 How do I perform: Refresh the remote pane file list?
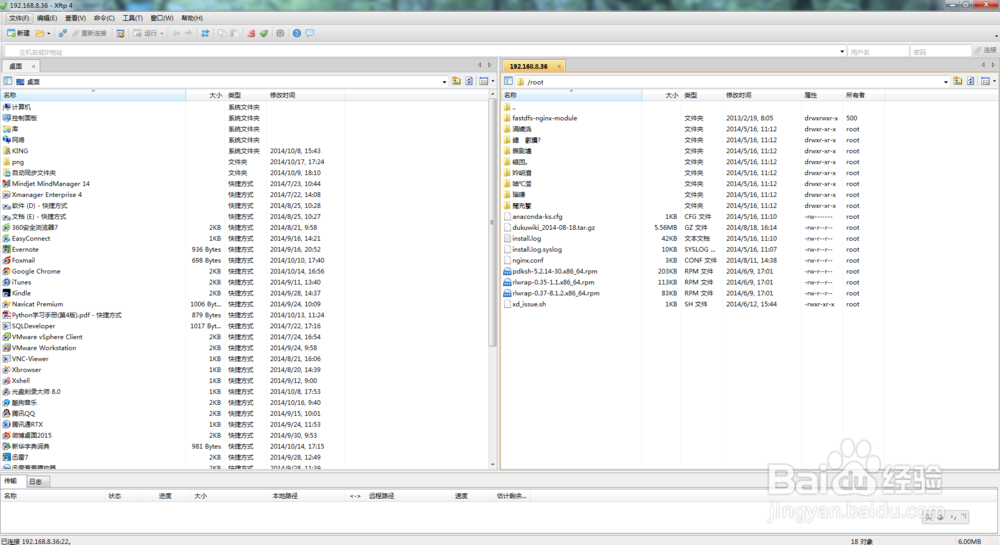(x=971, y=81)
